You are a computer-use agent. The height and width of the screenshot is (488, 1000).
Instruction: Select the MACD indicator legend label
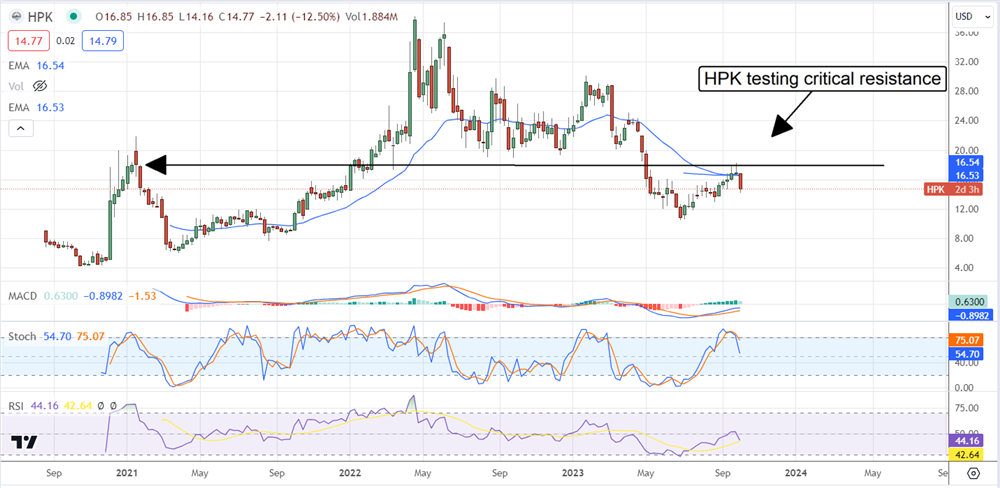point(22,296)
